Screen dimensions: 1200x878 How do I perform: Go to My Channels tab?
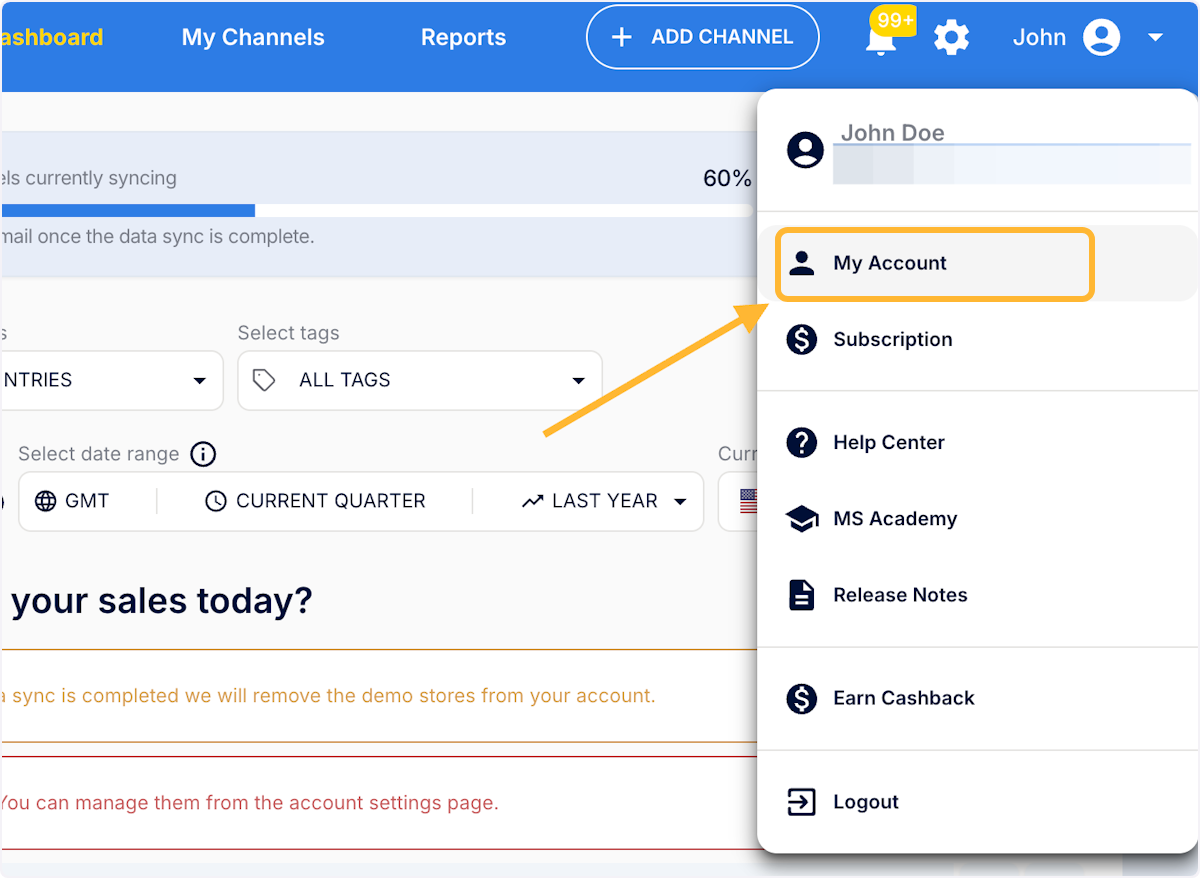point(253,37)
